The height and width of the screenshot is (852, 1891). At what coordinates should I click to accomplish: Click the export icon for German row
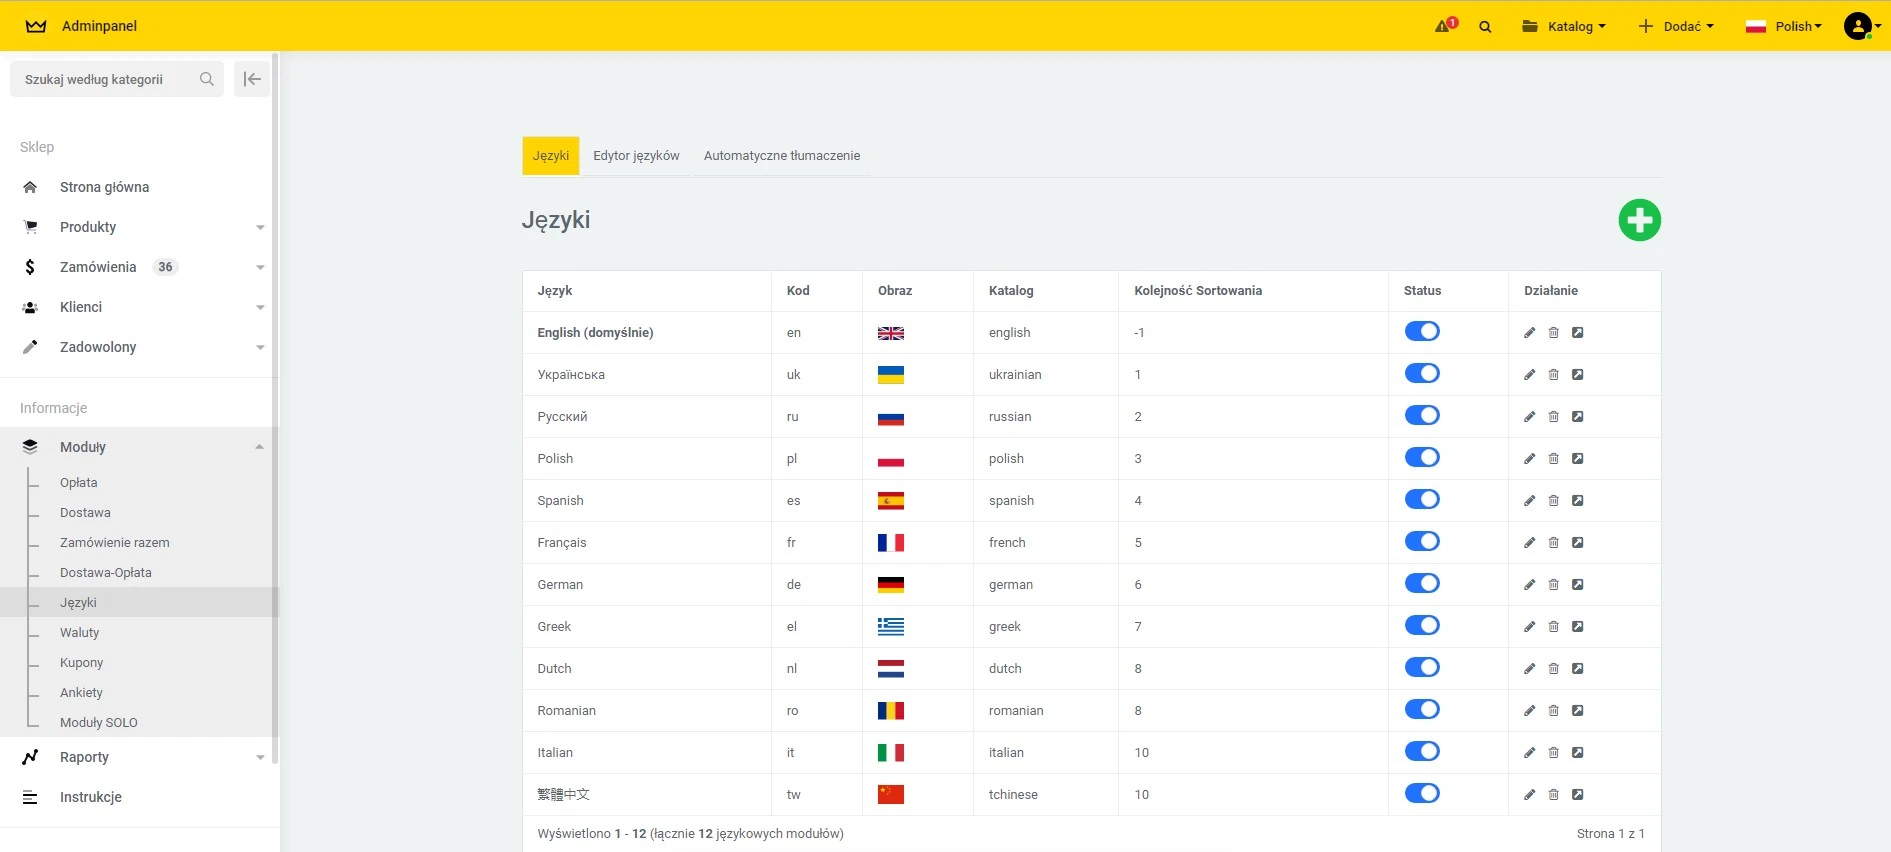pyautogui.click(x=1577, y=585)
